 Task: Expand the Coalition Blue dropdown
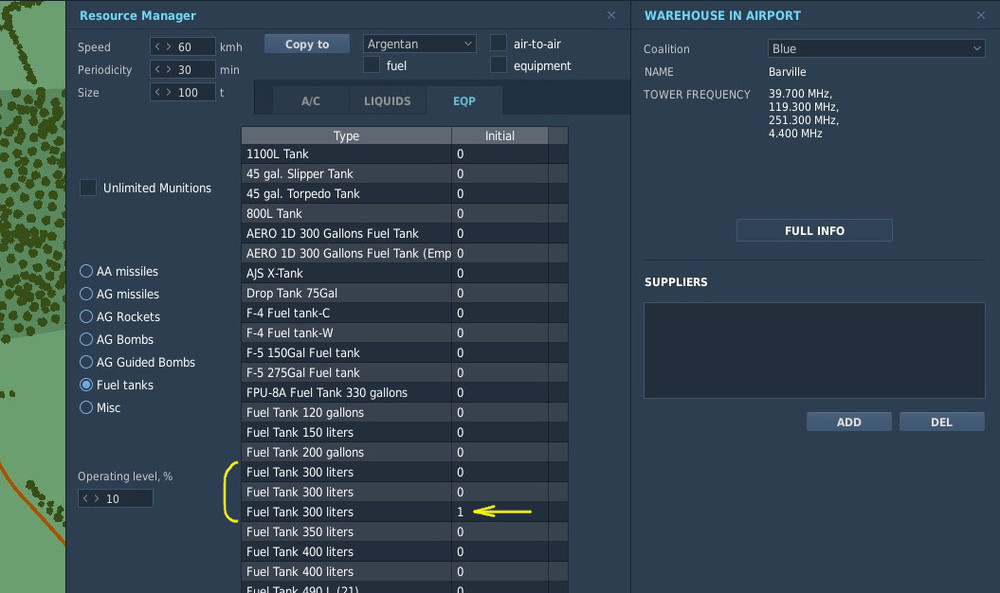[x=876, y=48]
